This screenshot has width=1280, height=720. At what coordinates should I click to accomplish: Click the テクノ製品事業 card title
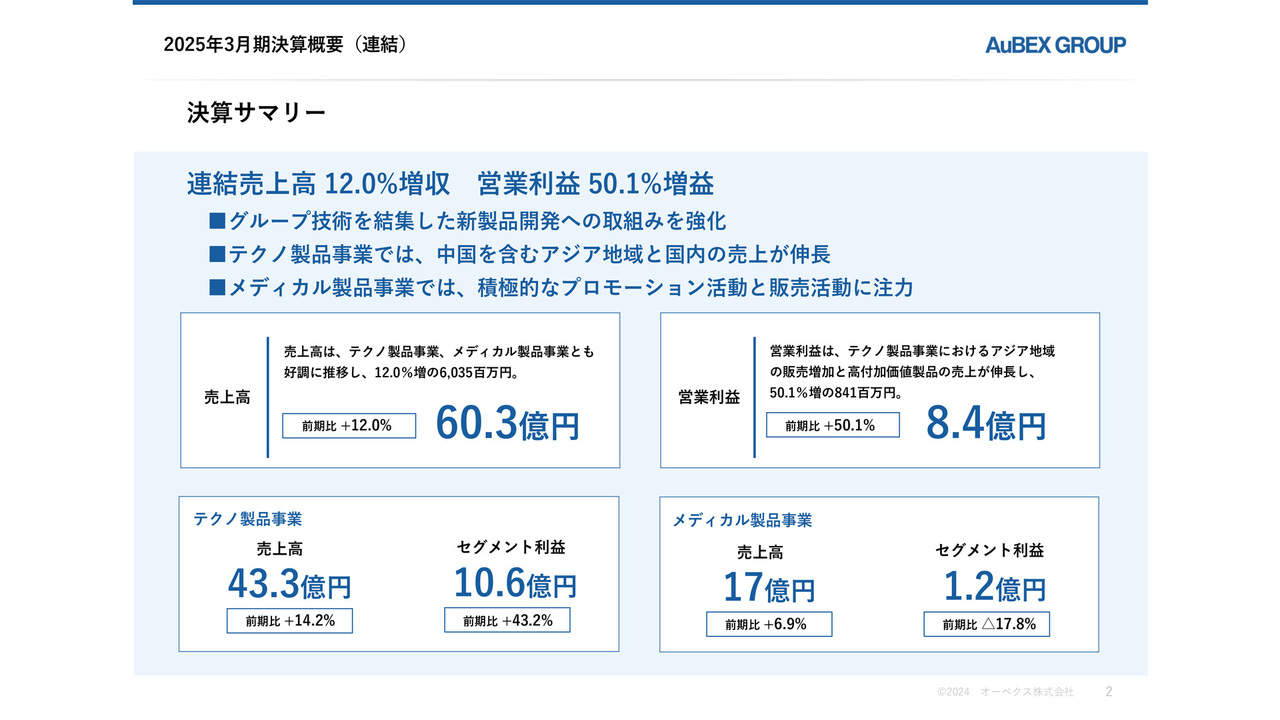(248, 519)
